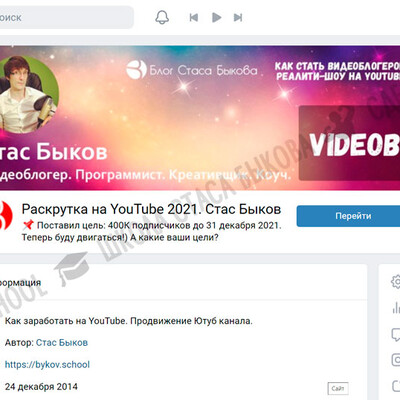Follow the https://bykov.school link

(x=47, y=364)
